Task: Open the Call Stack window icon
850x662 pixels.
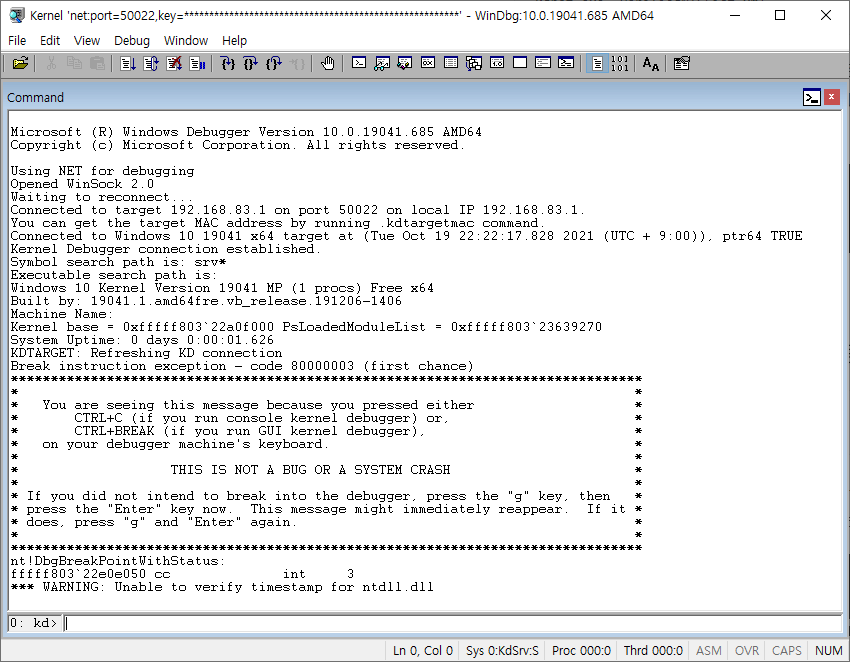Action: point(474,63)
